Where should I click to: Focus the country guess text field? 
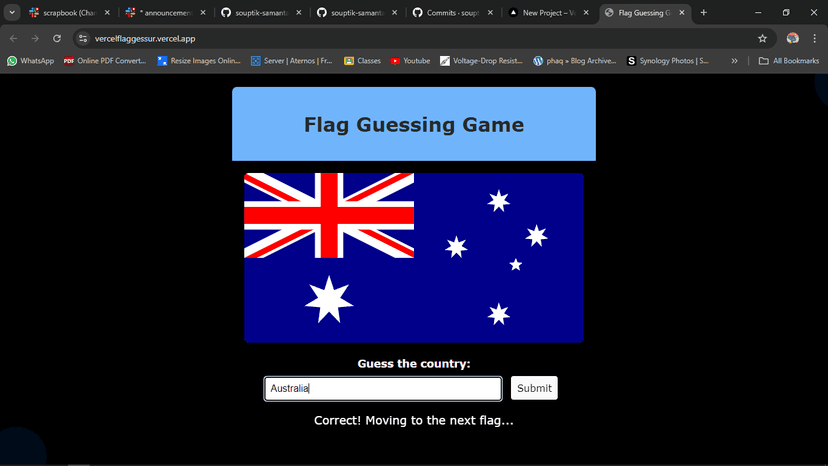coord(383,388)
